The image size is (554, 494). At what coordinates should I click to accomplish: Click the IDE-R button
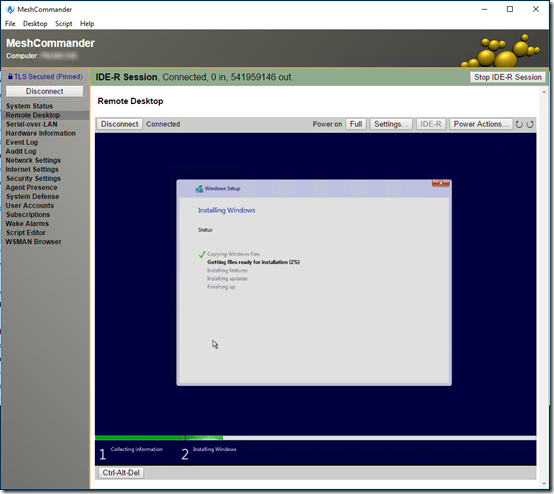click(x=431, y=124)
